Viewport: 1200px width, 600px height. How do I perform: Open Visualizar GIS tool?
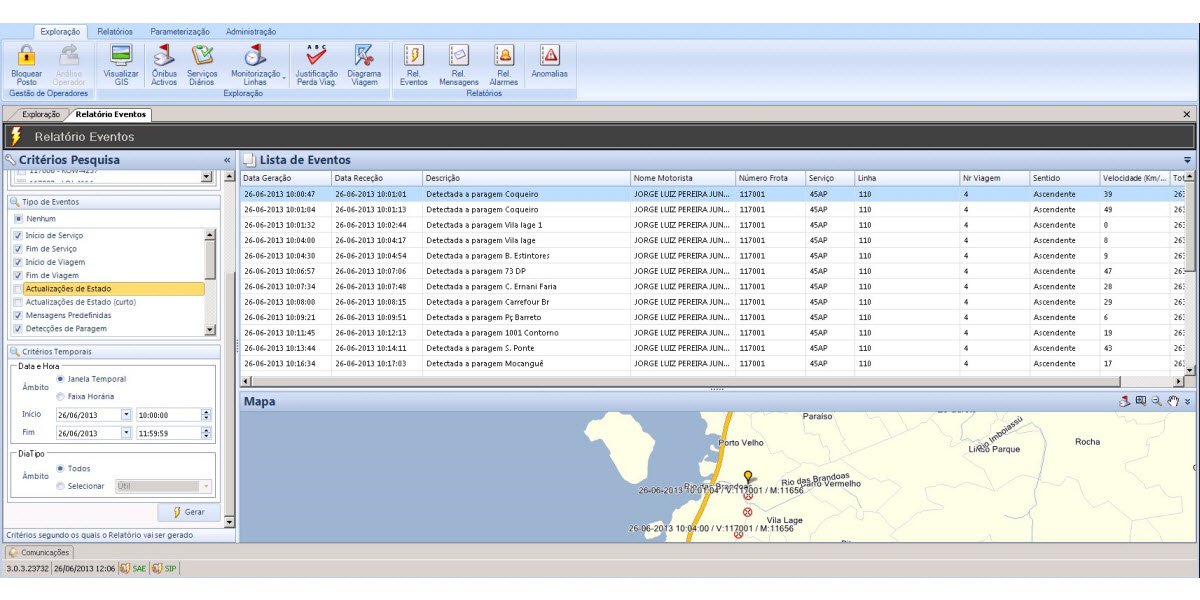coord(121,57)
